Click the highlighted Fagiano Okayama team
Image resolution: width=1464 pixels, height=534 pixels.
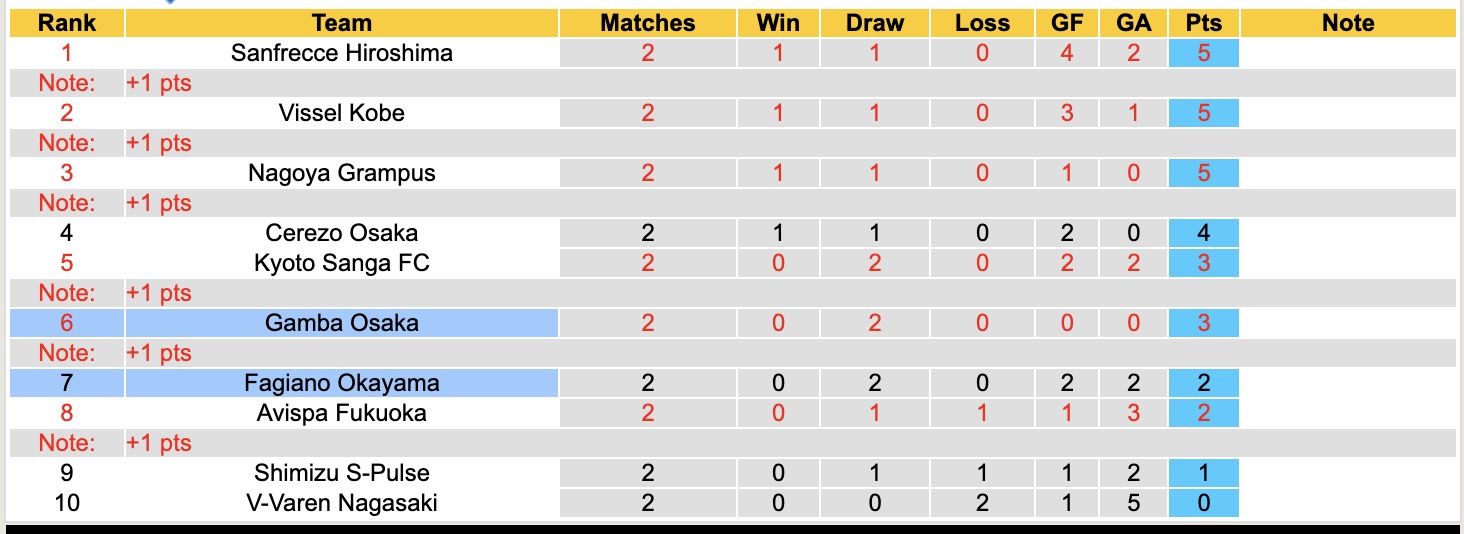pos(341,383)
